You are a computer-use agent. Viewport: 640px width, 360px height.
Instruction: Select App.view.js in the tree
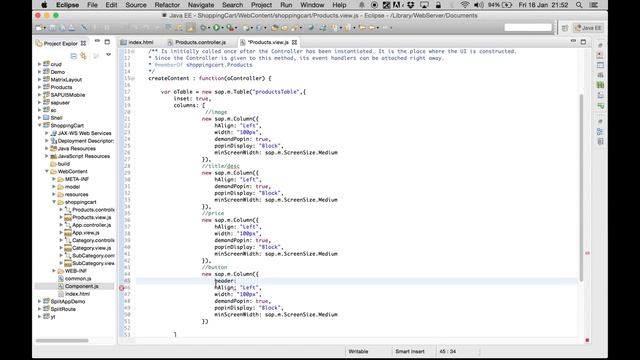point(85,233)
